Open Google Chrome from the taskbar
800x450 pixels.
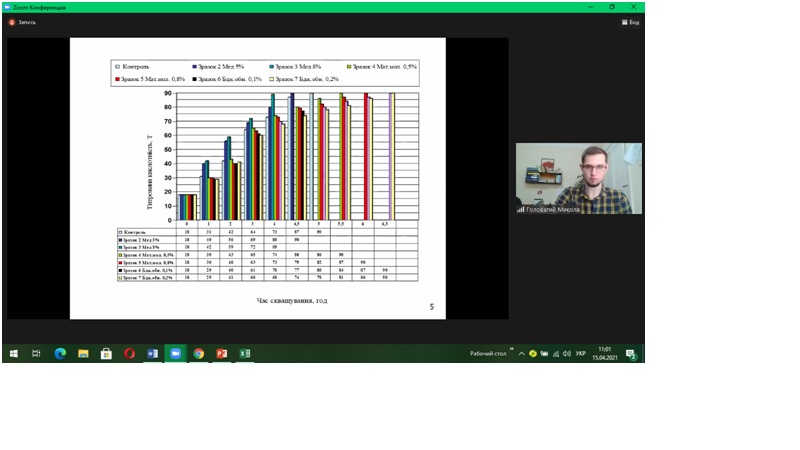(x=198, y=354)
